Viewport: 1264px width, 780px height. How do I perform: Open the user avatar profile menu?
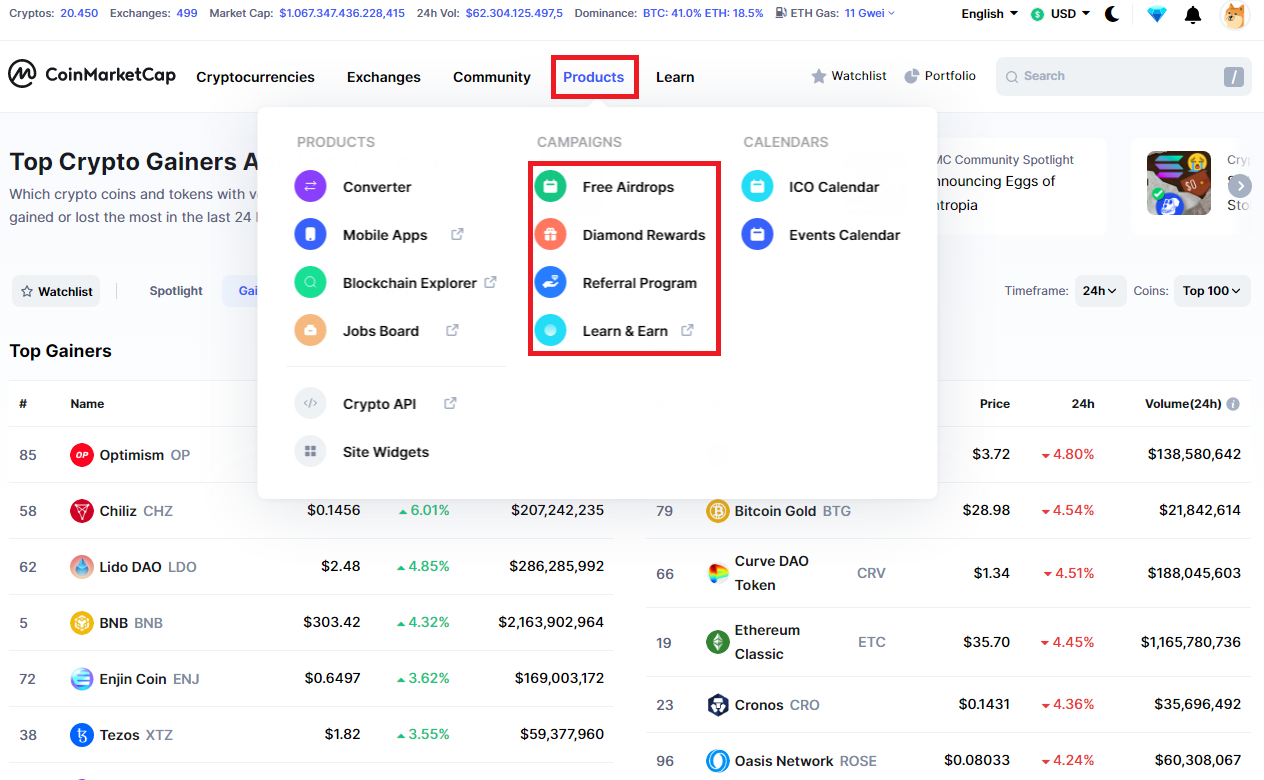click(x=1235, y=14)
